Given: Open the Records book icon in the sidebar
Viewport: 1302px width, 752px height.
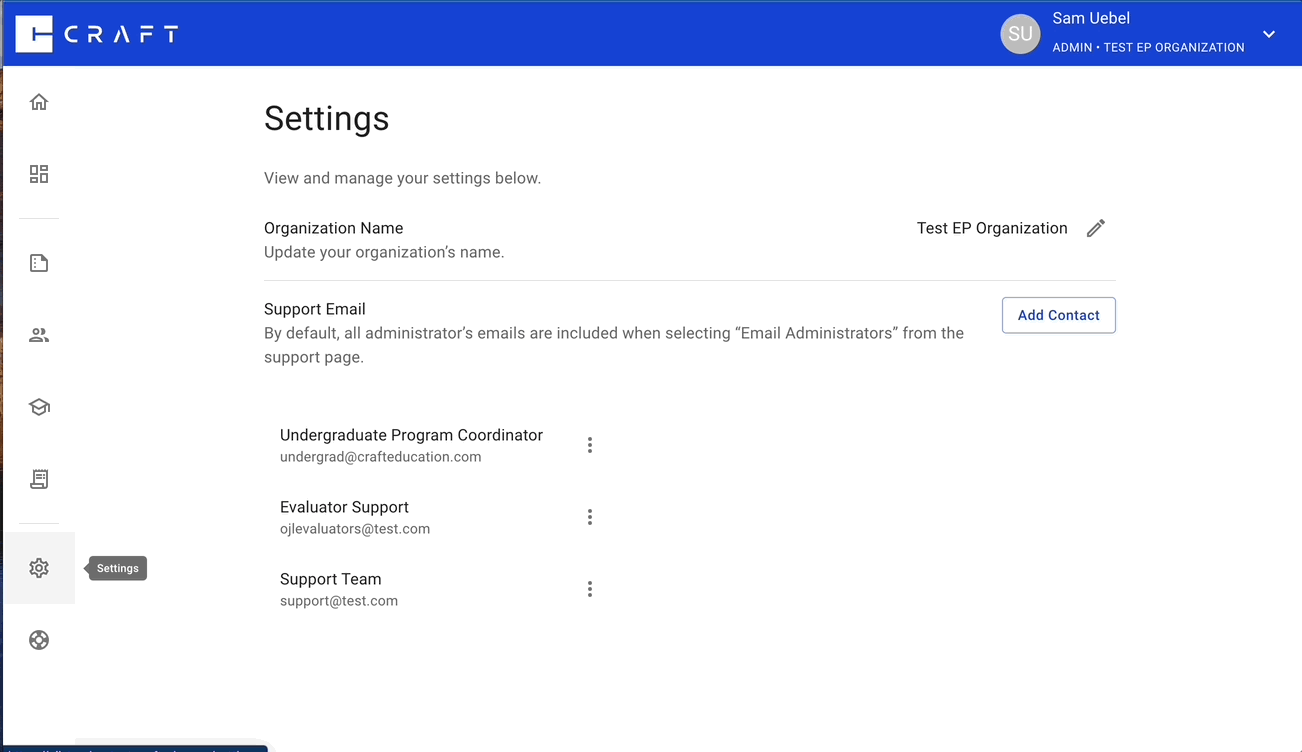Looking at the screenshot, I should tap(38, 479).
